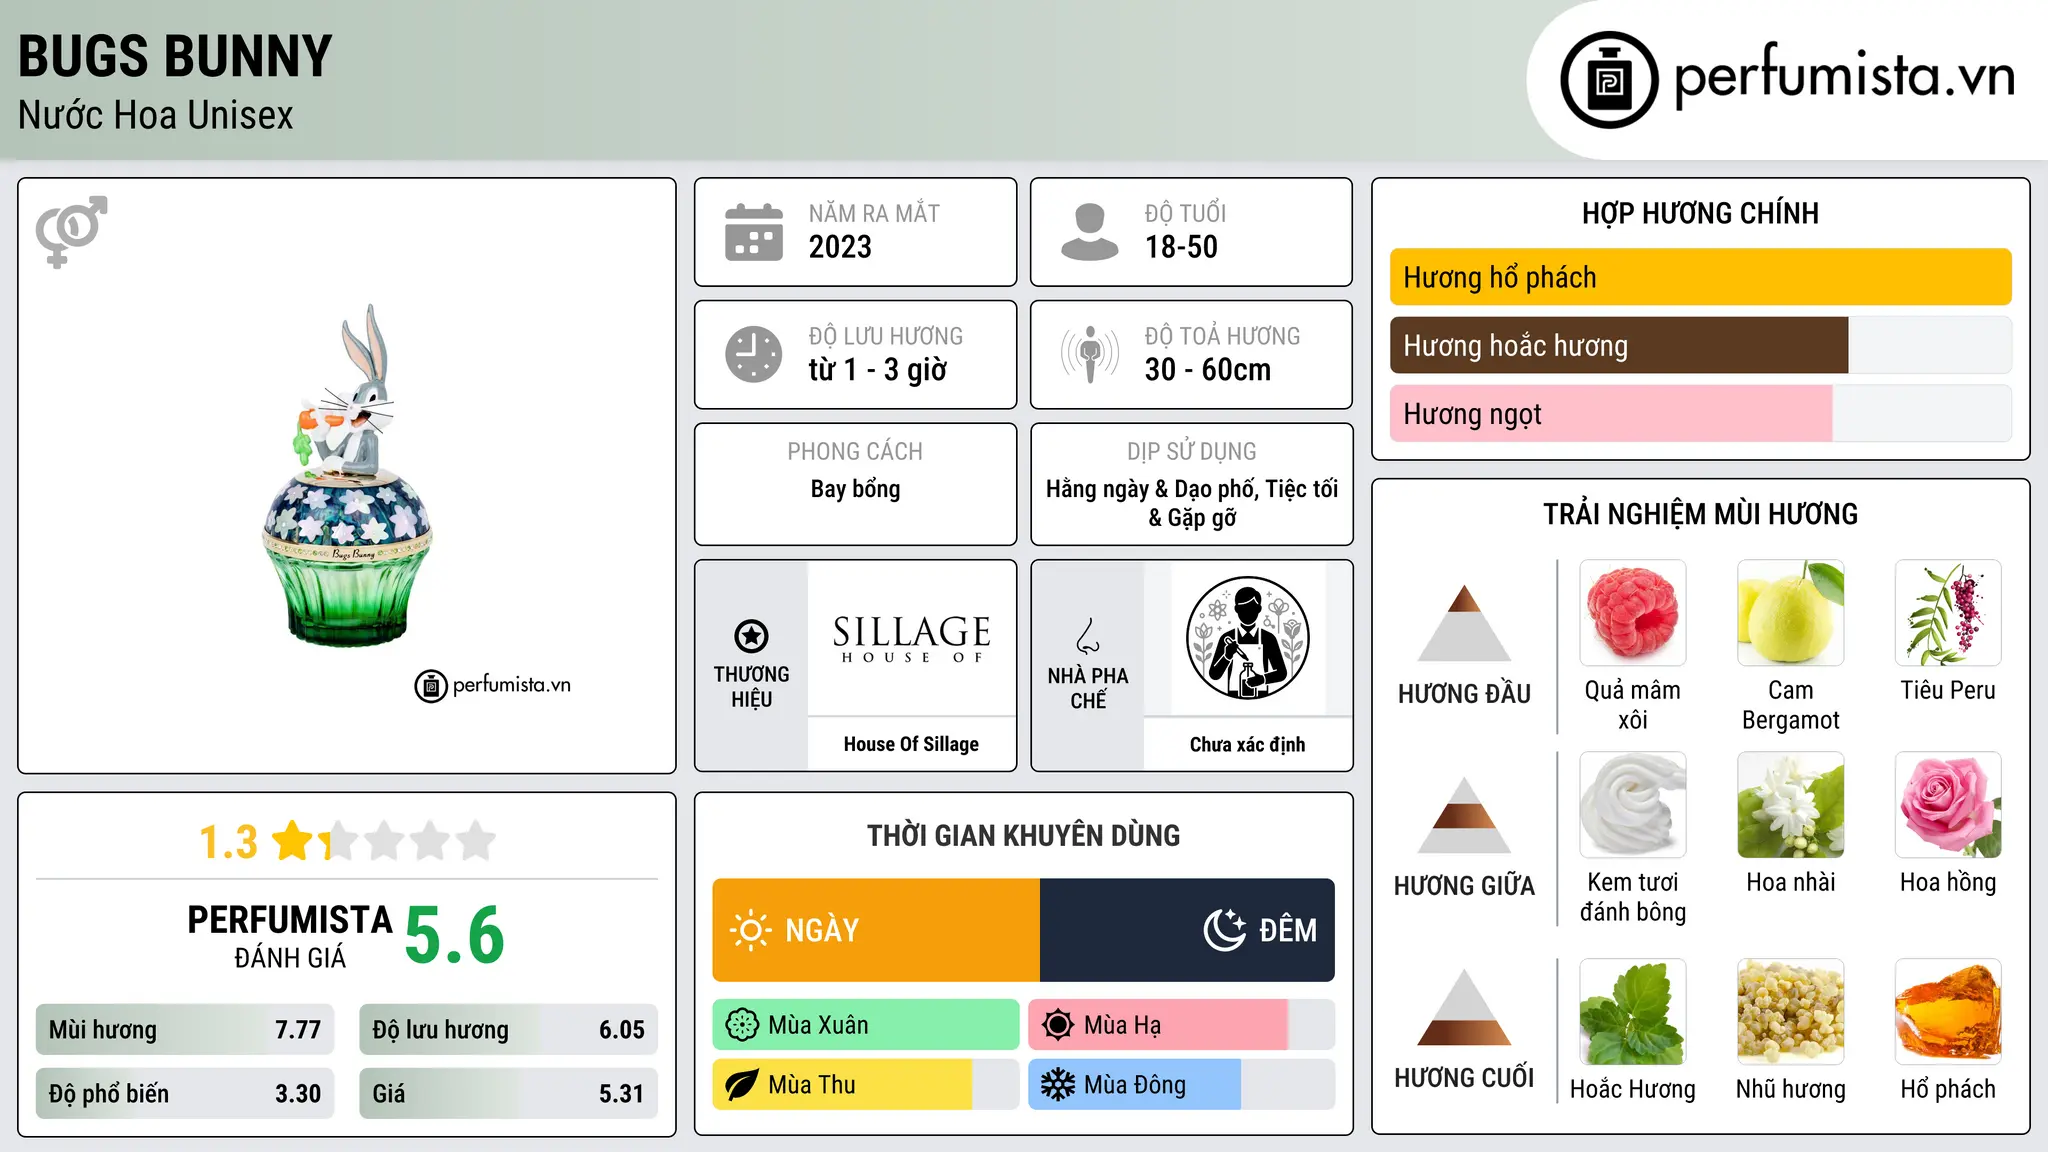Viewport: 2048px width, 1152px height.
Task: Click the leaf icon for Mùa Thu
Action: point(742,1085)
